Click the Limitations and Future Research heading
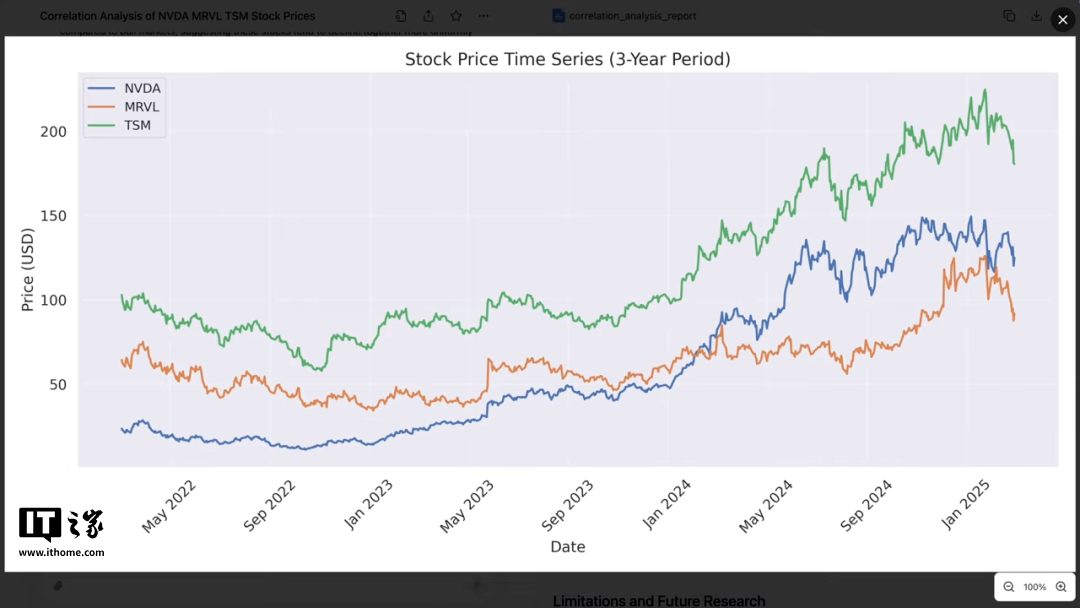The image size is (1080, 608). click(x=658, y=601)
